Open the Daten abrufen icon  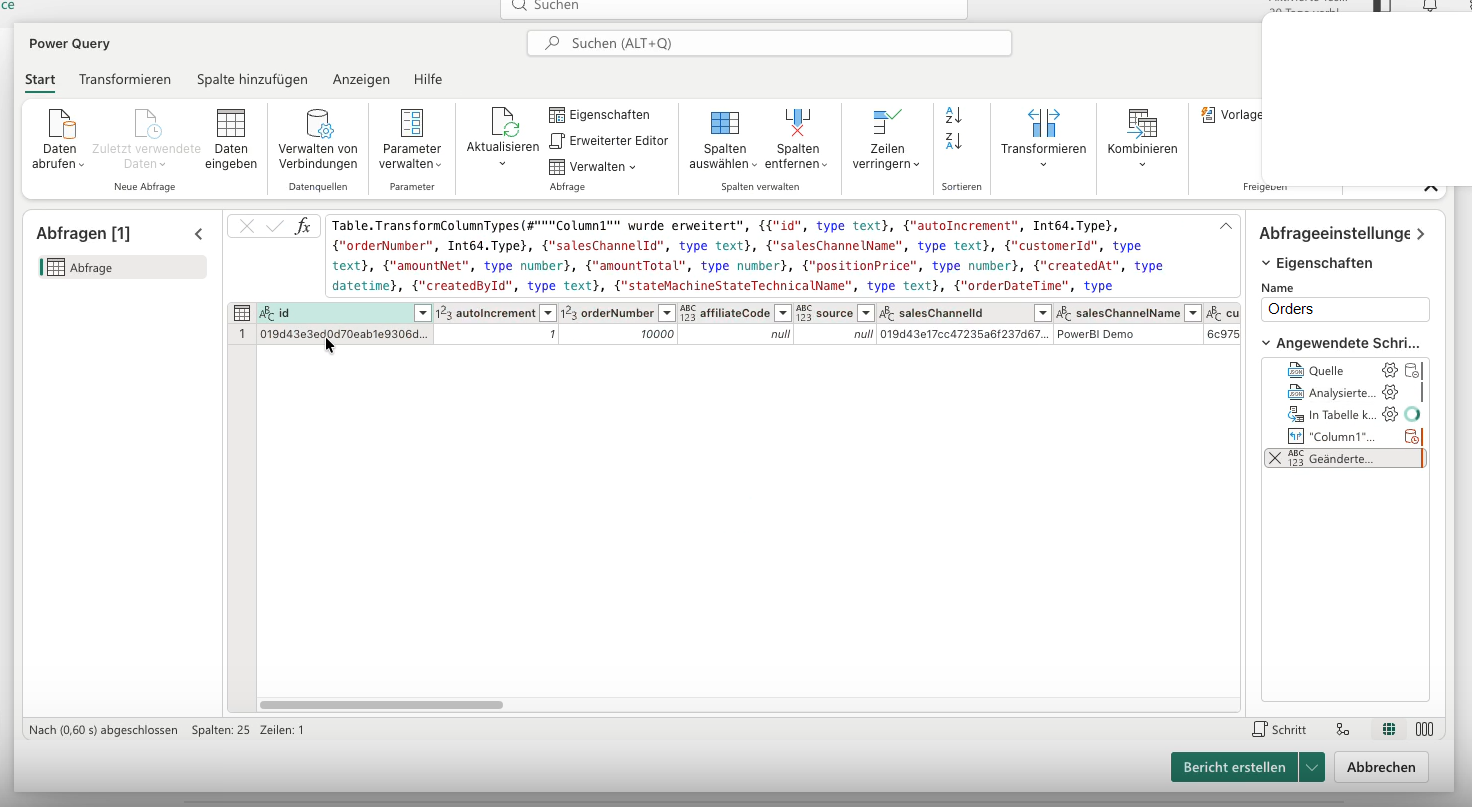pos(60,124)
